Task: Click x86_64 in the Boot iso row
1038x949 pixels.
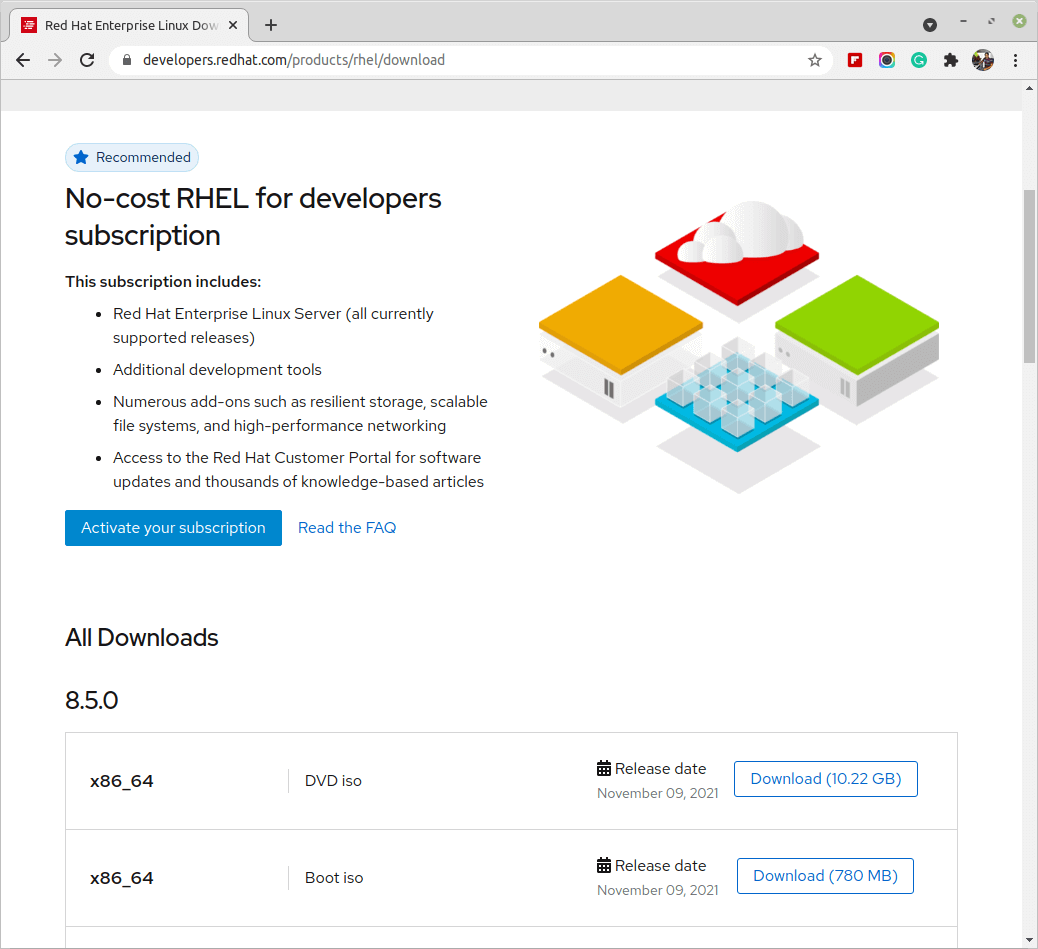Action: (122, 878)
